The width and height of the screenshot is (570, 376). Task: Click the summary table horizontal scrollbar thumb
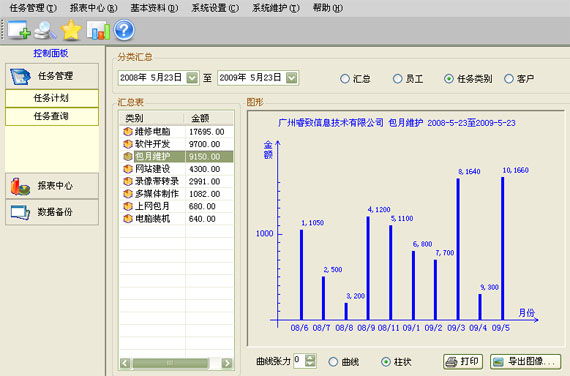click(170, 363)
